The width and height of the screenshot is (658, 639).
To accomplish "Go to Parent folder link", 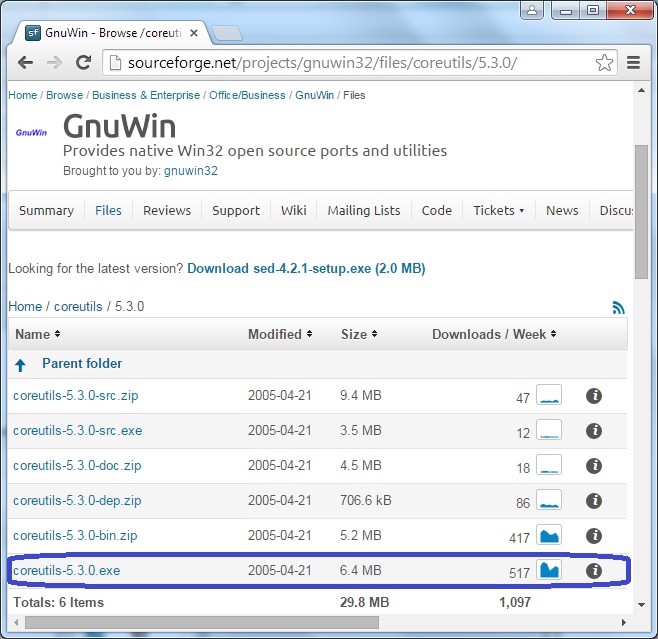I will click(82, 363).
